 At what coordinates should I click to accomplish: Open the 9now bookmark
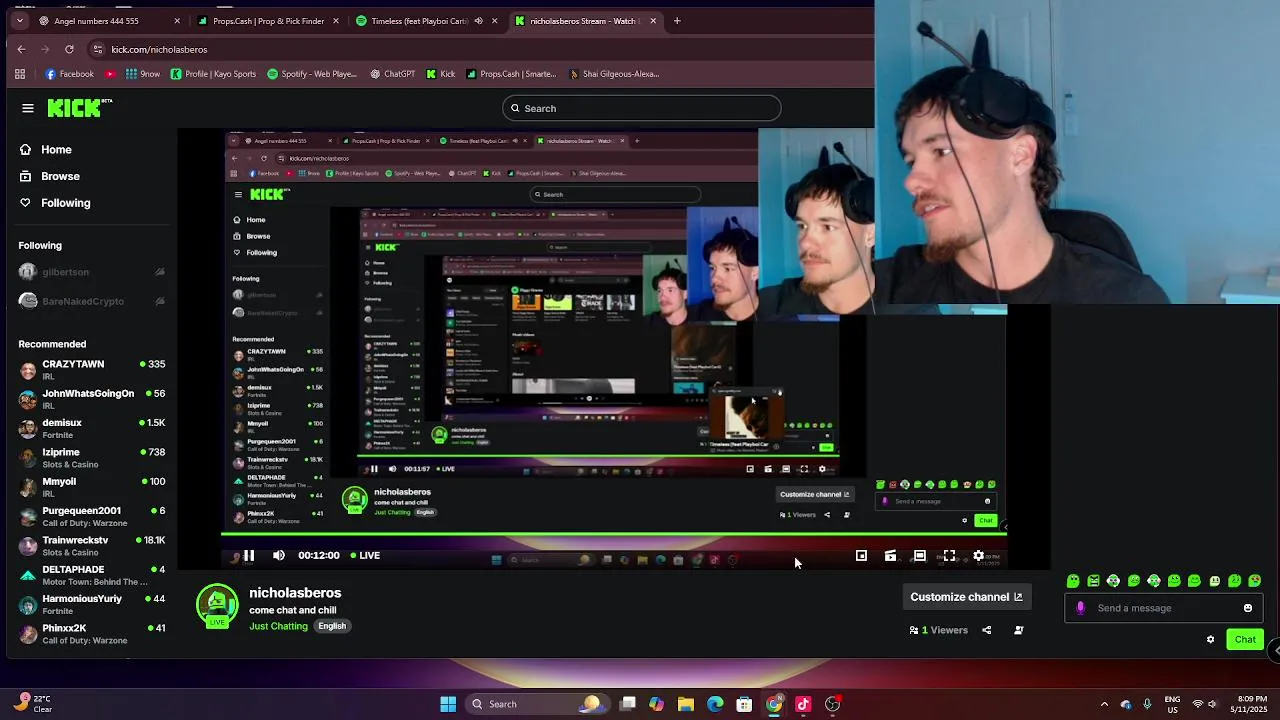click(142, 74)
